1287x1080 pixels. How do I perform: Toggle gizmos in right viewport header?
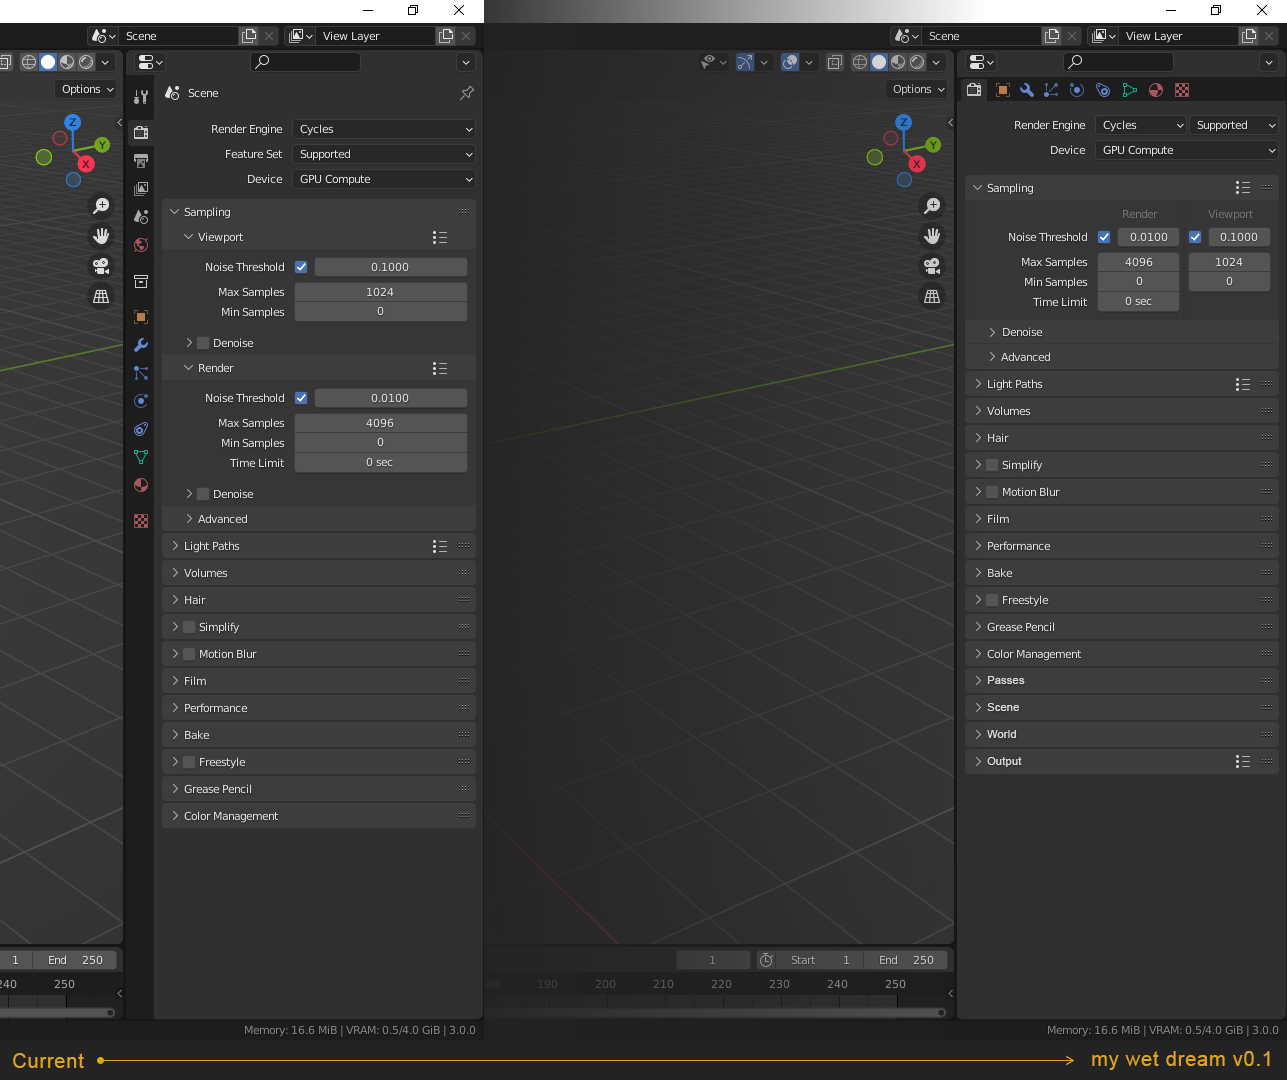[745, 62]
